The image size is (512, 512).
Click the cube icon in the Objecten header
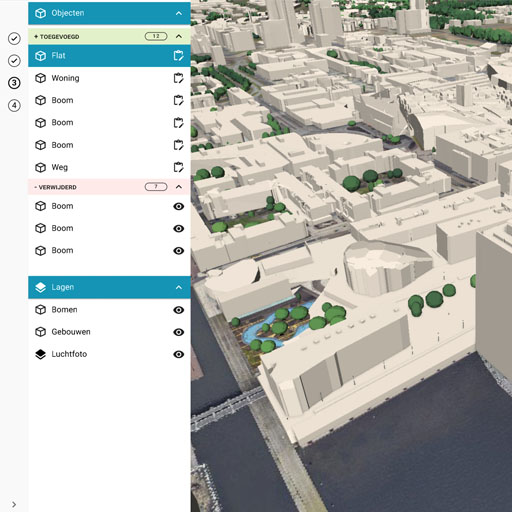40,13
